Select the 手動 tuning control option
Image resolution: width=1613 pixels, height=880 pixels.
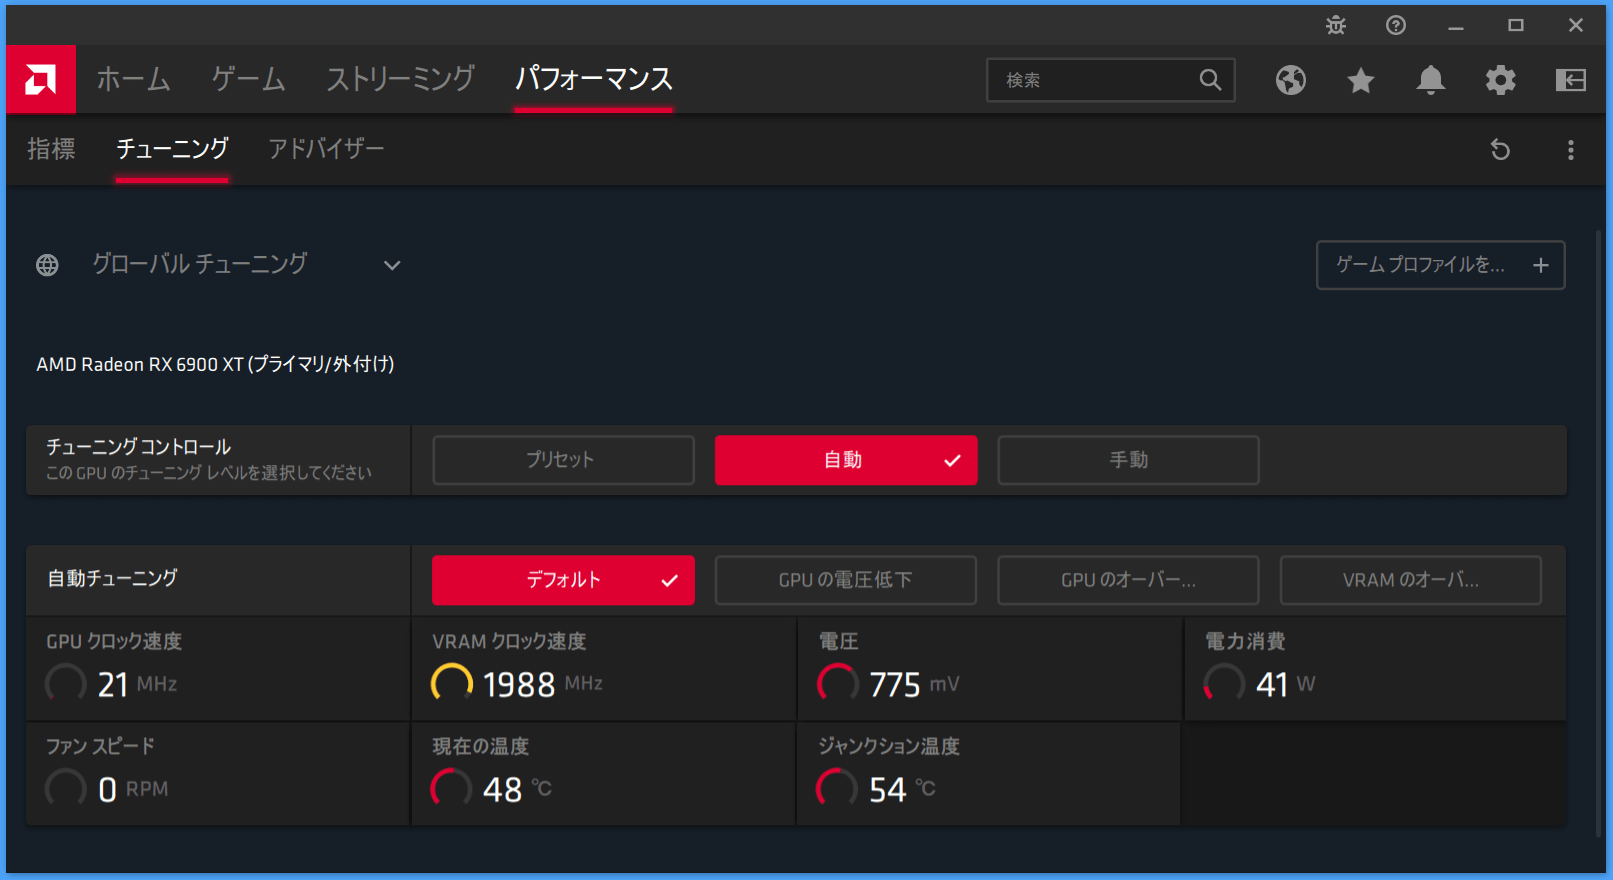[x=1128, y=460]
